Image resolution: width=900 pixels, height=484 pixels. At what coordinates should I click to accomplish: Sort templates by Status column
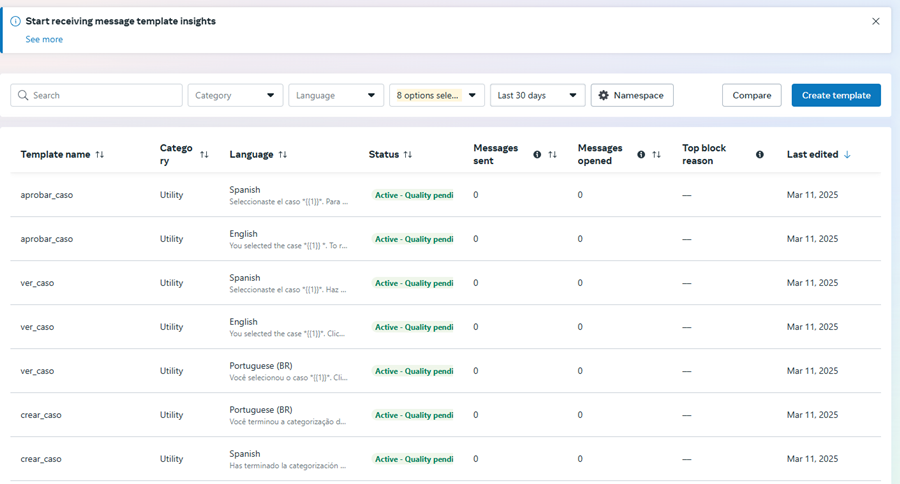408,155
